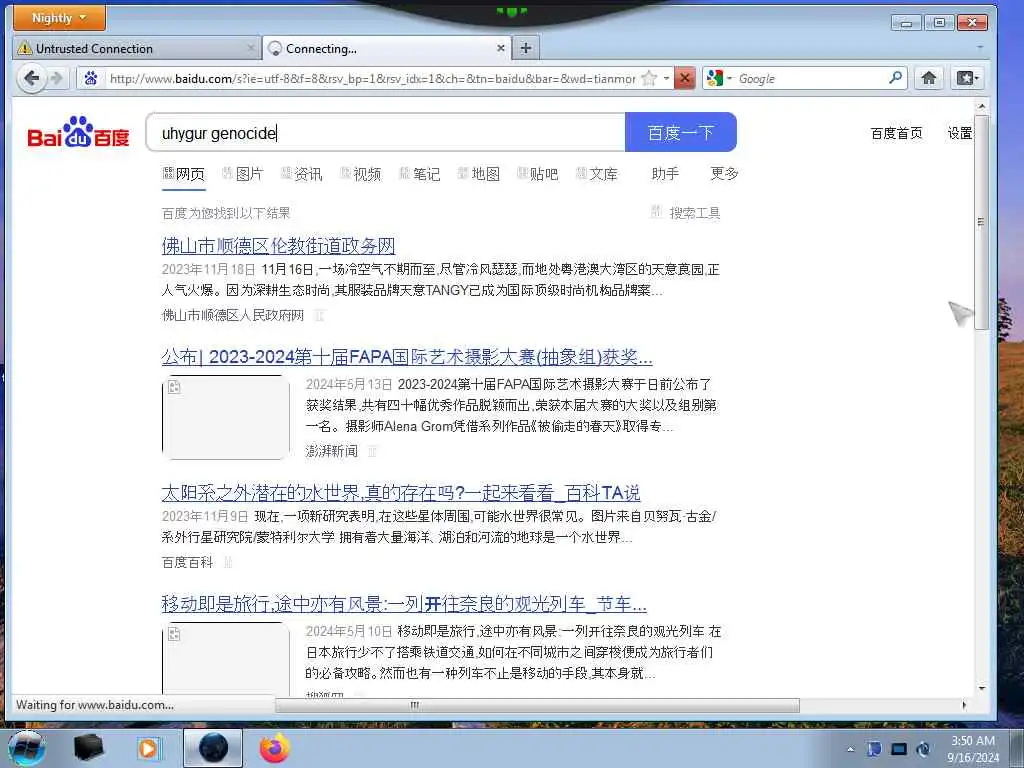
Task: Open the URL history dropdown arrow
Action: point(666,78)
